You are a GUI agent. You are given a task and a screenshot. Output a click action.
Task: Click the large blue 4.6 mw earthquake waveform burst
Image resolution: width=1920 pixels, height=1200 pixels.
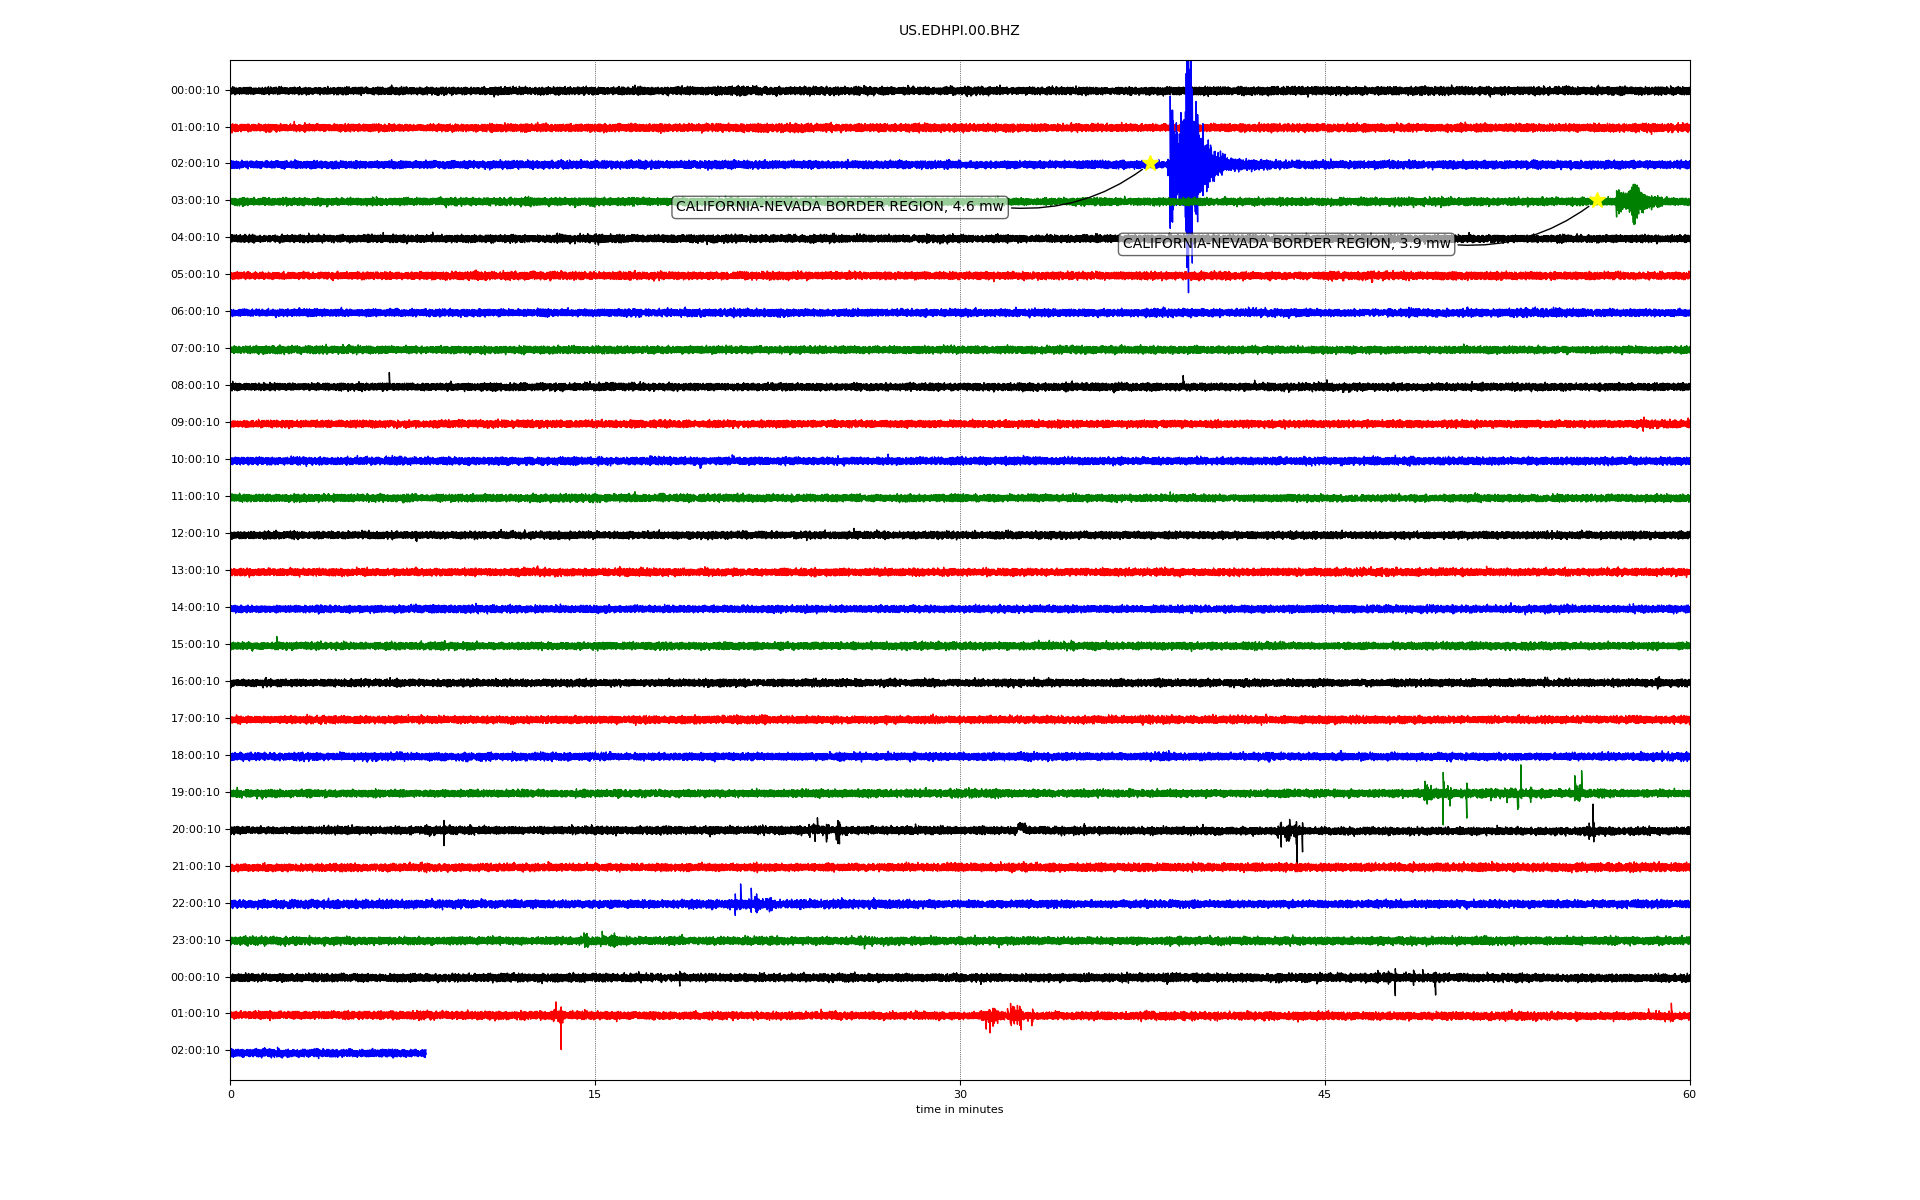click(1188, 165)
